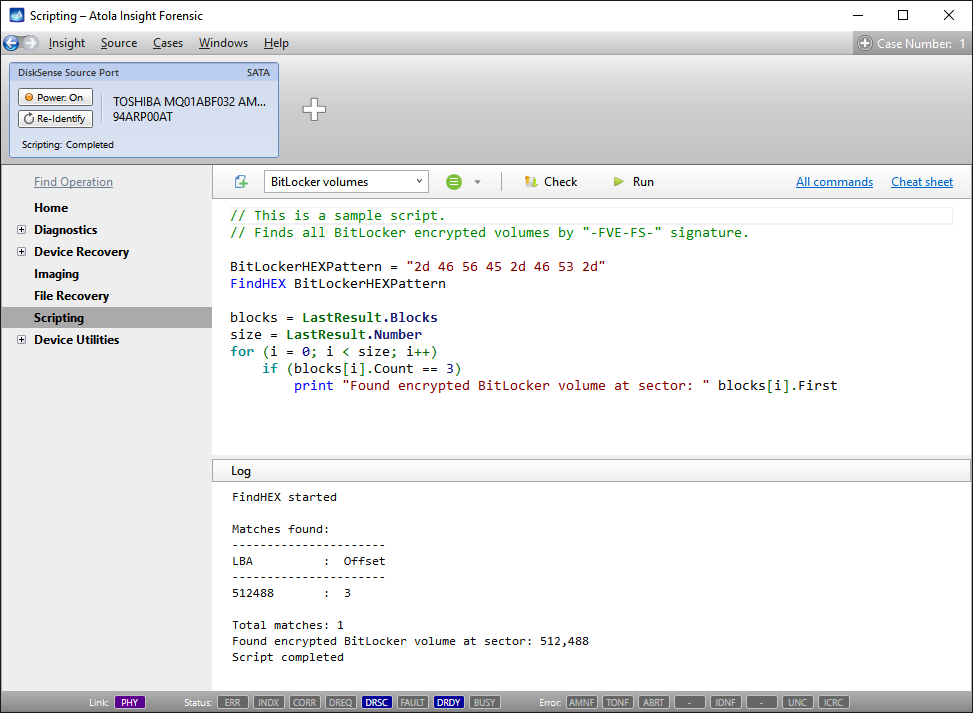Expand the Device Recovery tree node

[x=22, y=251]
